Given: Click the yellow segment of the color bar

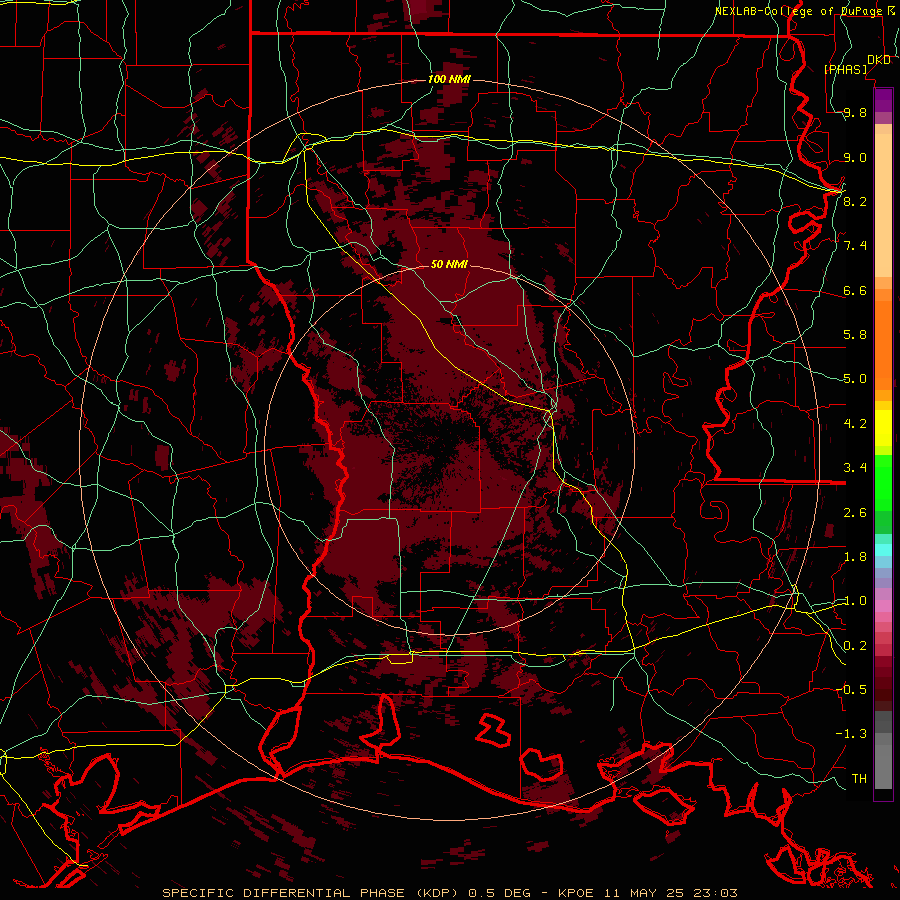Looking at the screenshot, I should (x=883, y=428).
